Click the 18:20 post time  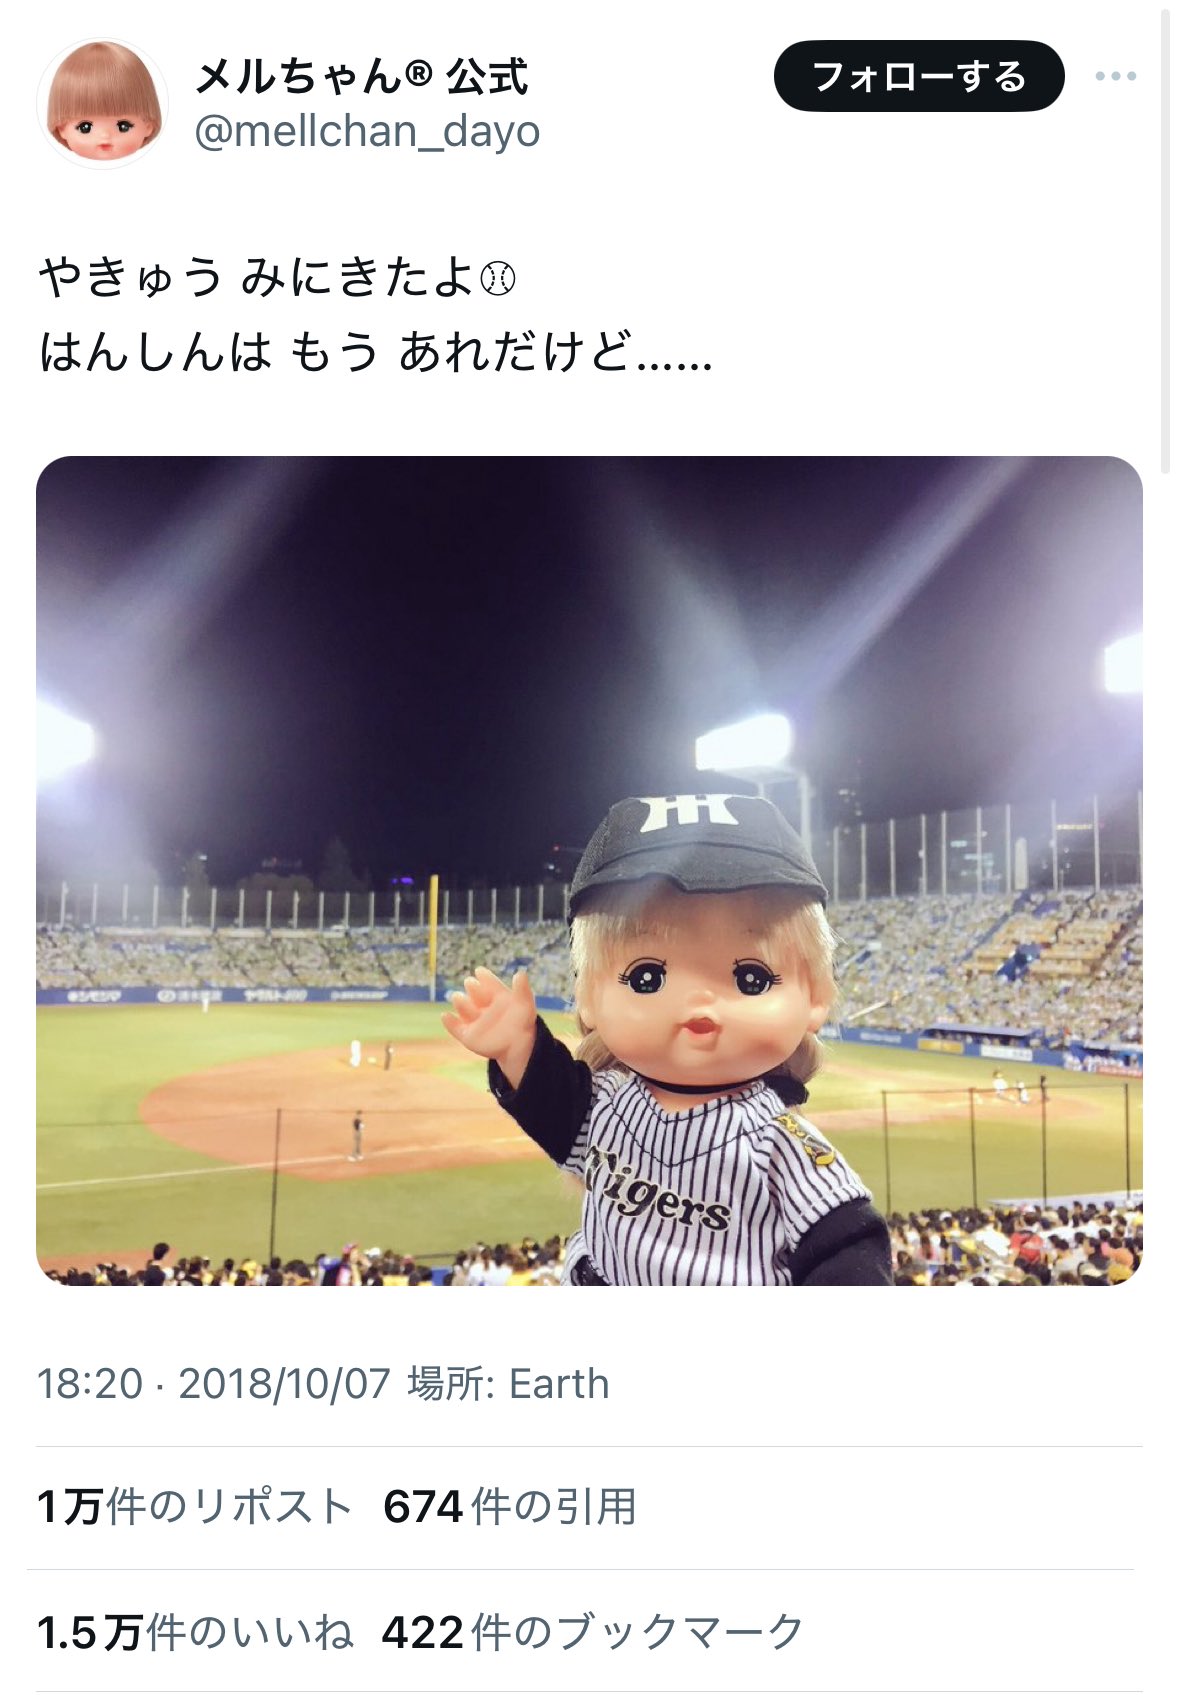pos(90,1384)
